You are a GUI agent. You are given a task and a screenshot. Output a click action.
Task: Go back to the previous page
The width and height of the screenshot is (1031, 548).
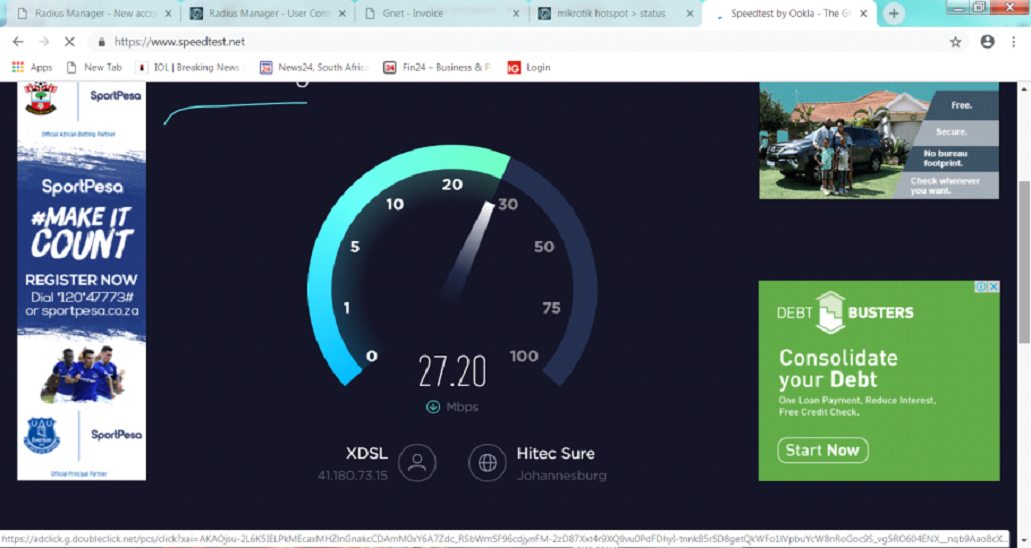tap(18, 41)
